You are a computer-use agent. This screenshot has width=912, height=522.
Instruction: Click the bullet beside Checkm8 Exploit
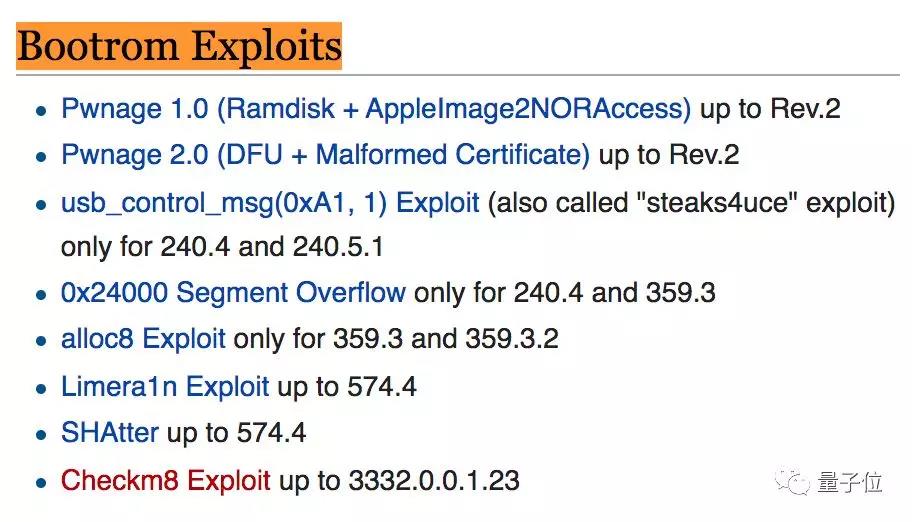41,483
